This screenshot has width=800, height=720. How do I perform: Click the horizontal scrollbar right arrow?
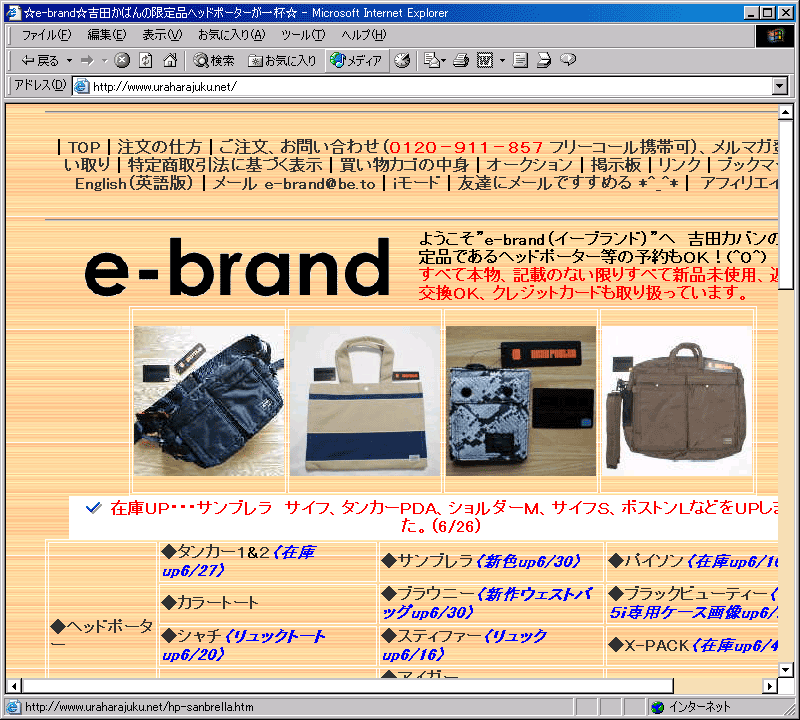[770, 685]
